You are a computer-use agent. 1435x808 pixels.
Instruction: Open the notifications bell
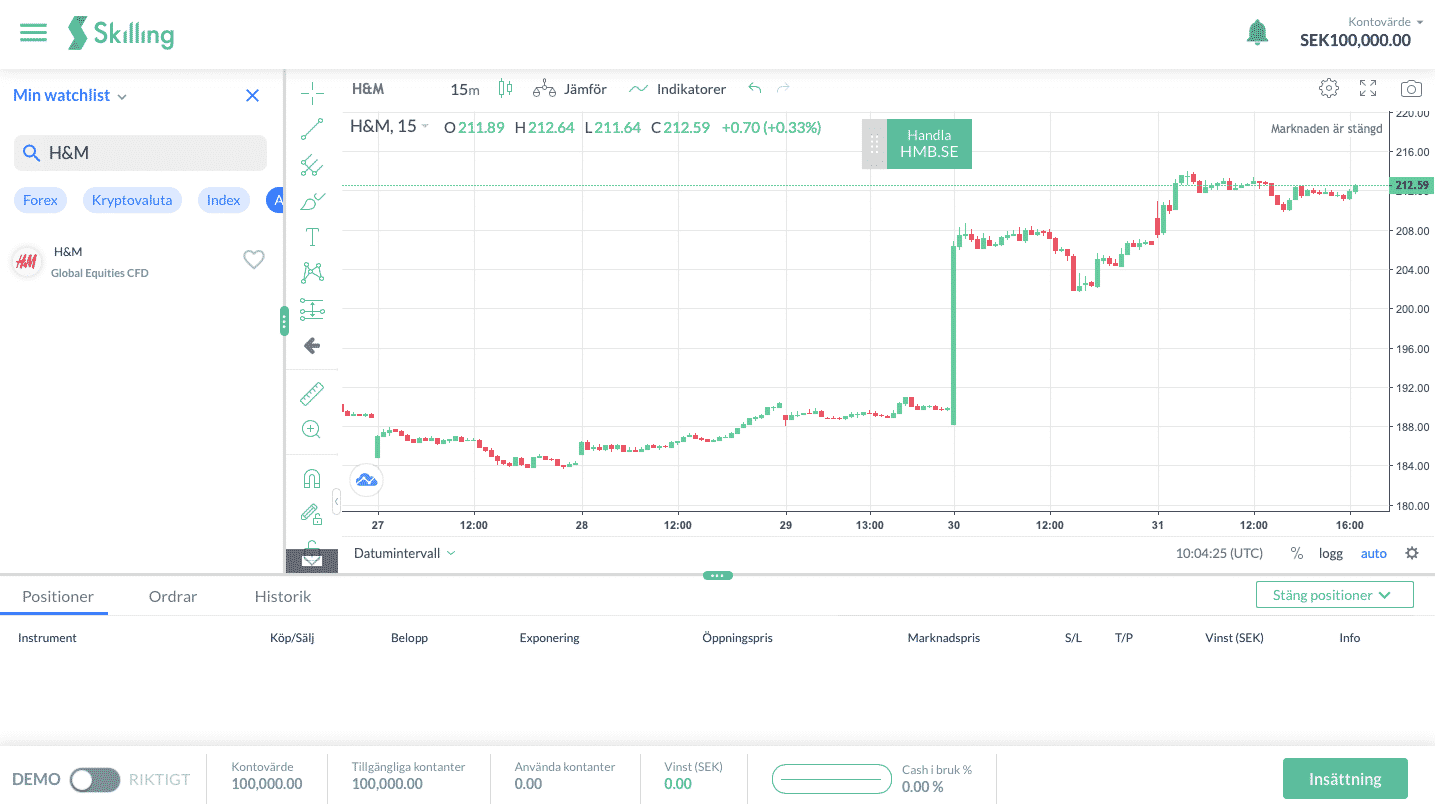coord(1257,33)
